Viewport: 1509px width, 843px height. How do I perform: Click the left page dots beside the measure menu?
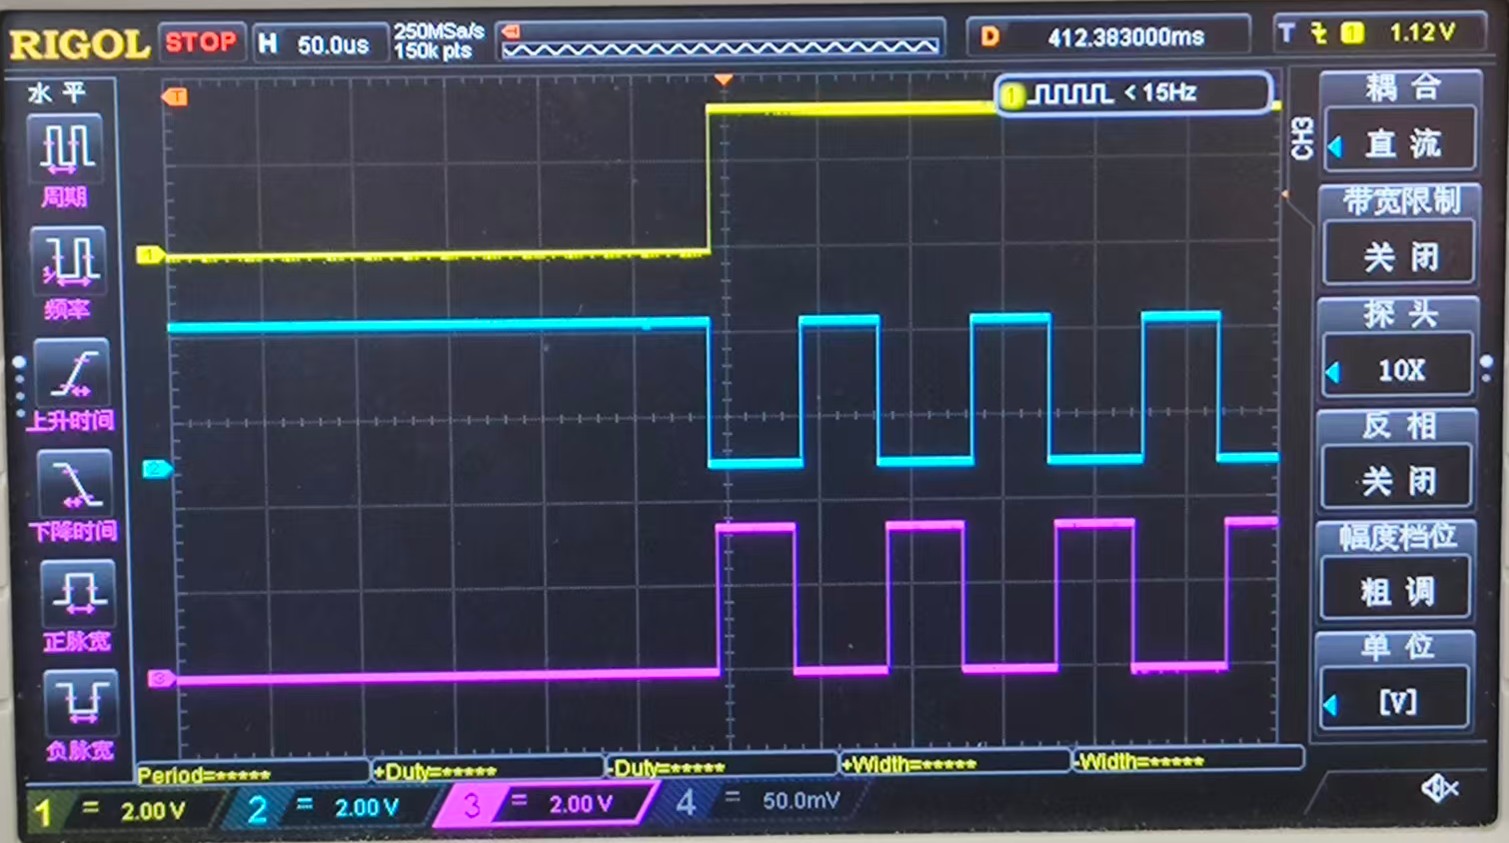[x=19, y=386]
